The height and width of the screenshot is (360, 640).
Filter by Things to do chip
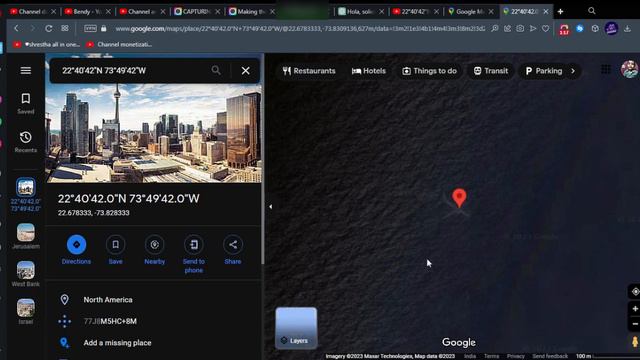coord(429,71)
